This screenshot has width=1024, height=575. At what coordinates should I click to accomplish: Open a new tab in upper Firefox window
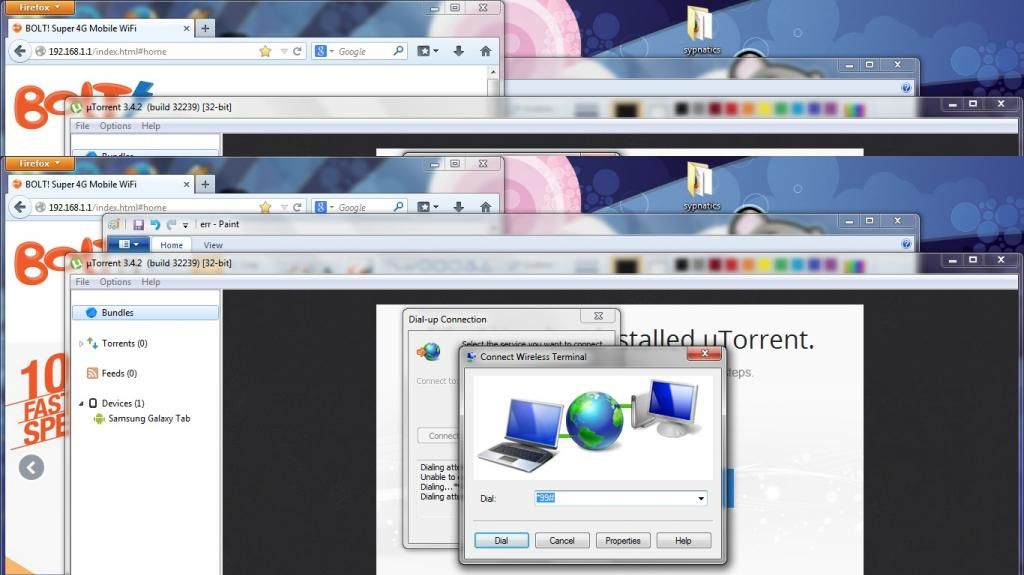205,28
